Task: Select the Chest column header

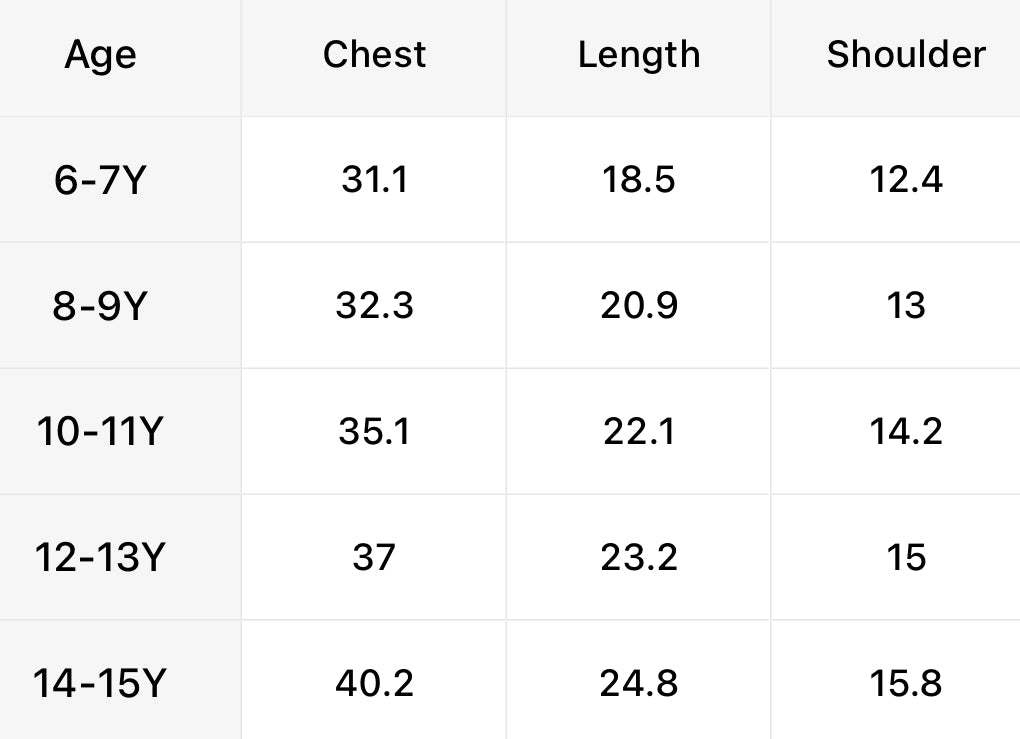Action: pos(374,55)
